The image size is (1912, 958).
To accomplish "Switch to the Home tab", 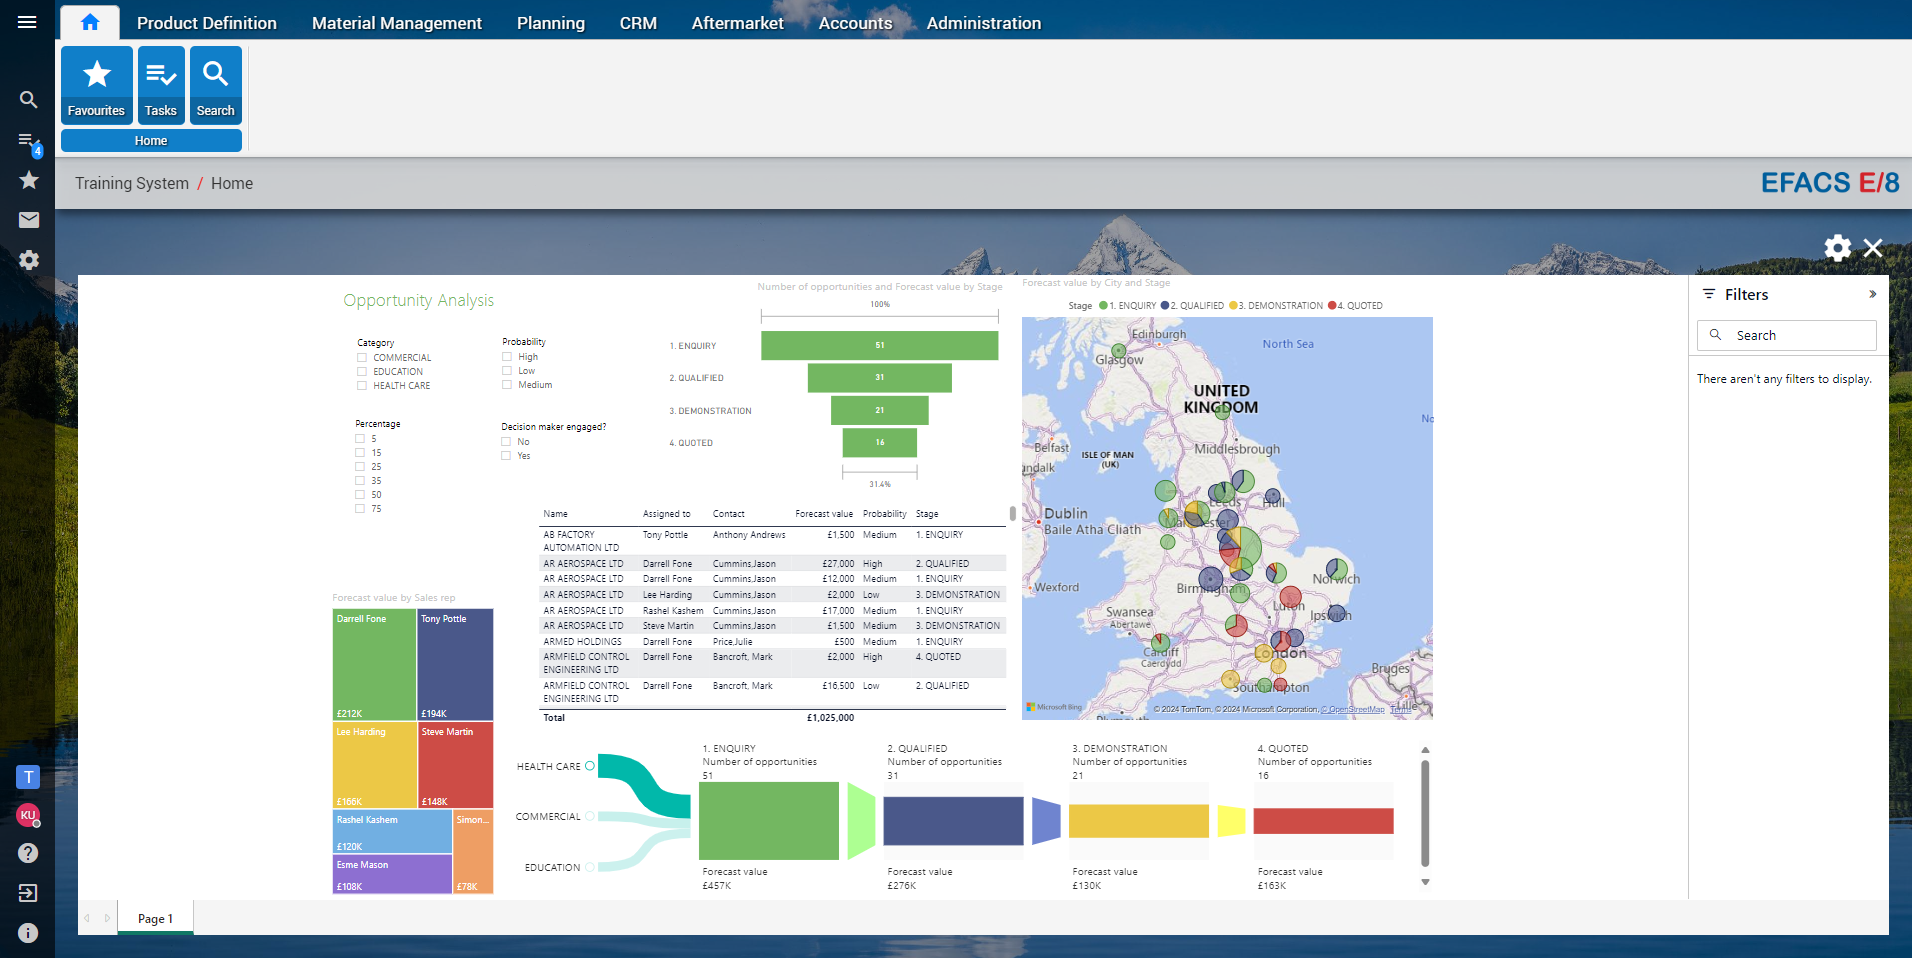I will point(89,21).
